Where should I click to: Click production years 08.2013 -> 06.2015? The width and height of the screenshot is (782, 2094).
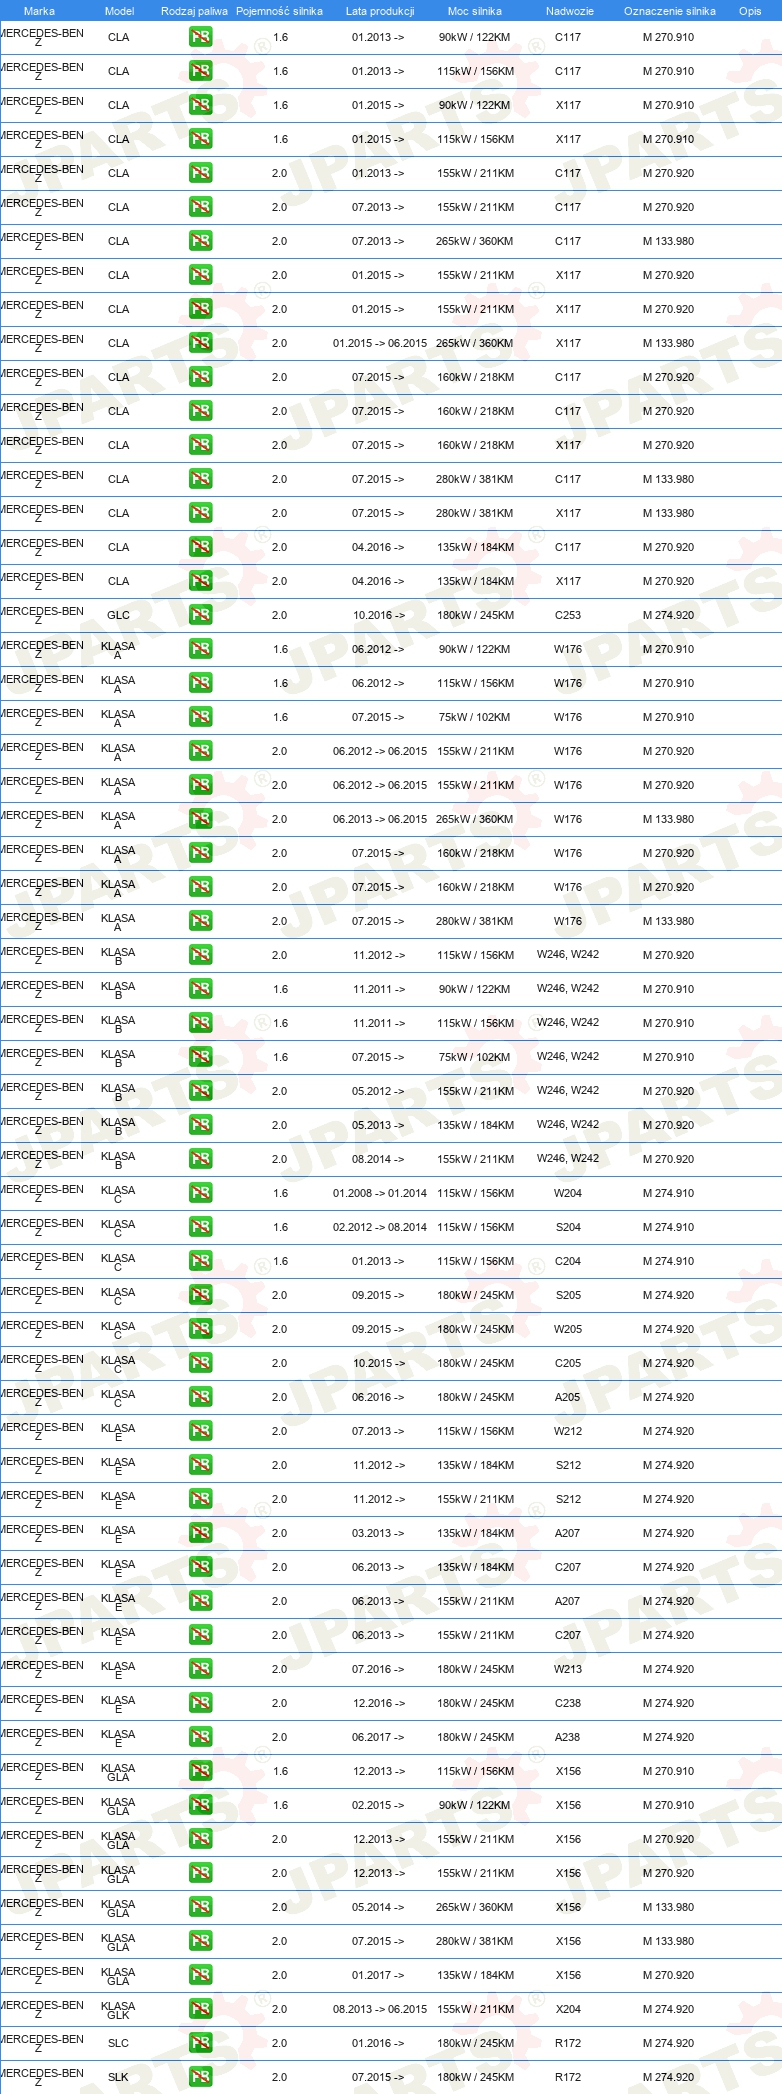tap(380, 2009)
